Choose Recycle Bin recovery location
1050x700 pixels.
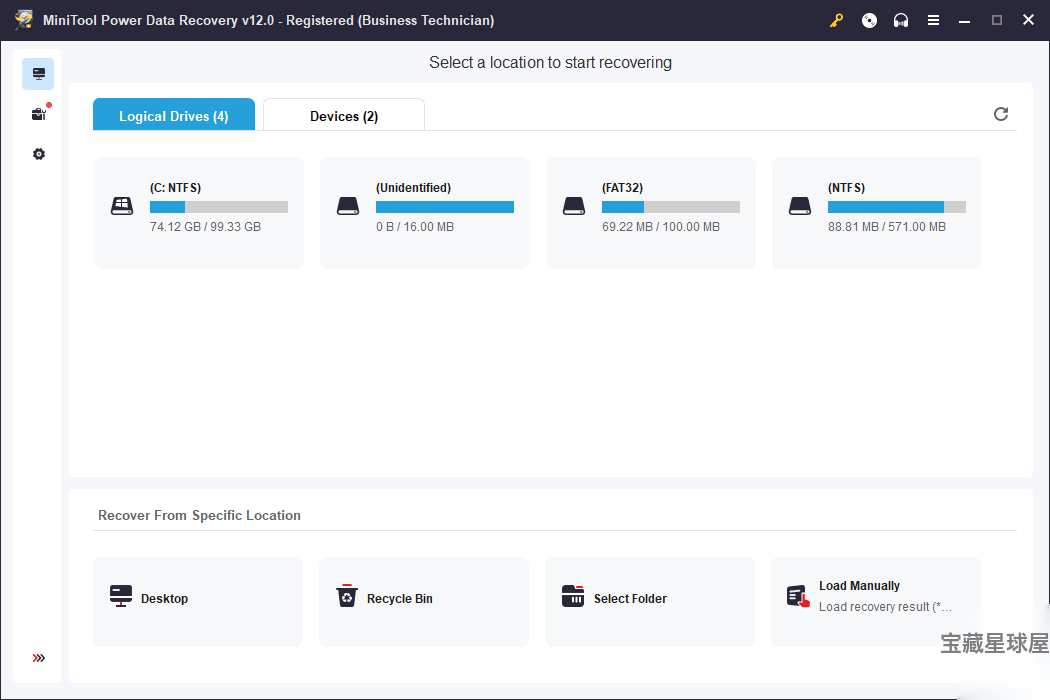click(424, 602)
